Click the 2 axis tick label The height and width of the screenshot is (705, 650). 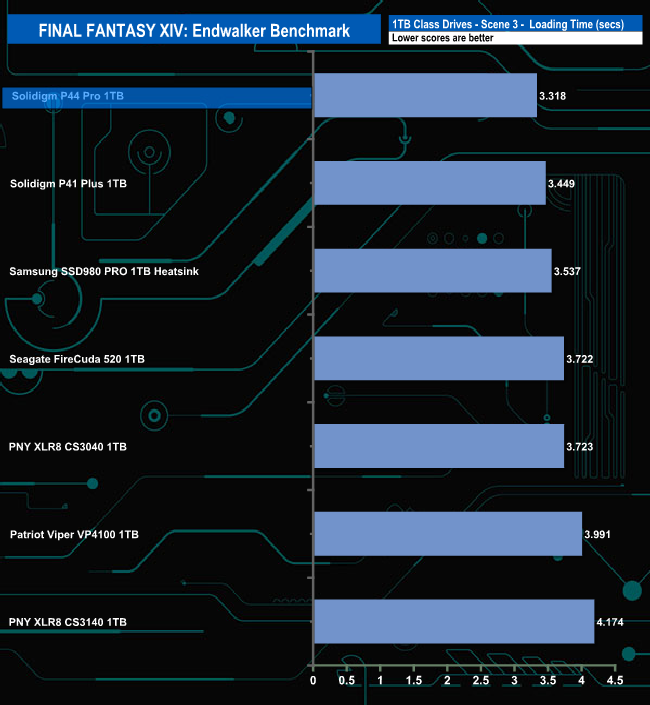[447, 680]
